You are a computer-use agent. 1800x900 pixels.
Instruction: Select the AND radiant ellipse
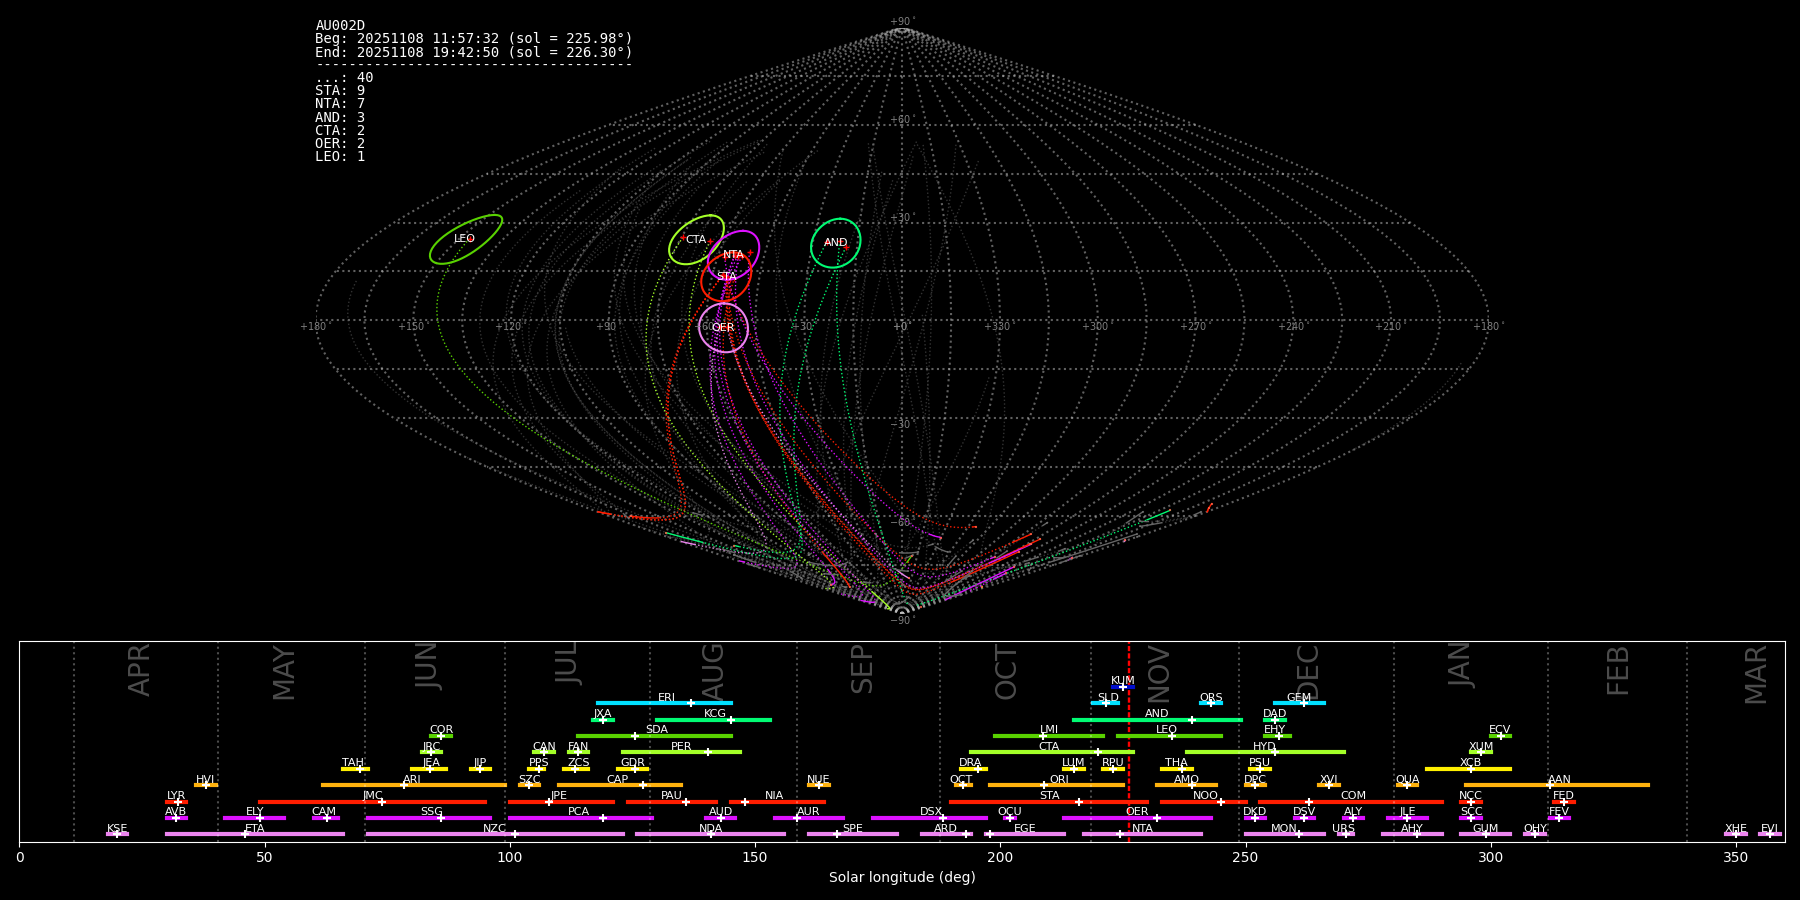click(835, 243)
